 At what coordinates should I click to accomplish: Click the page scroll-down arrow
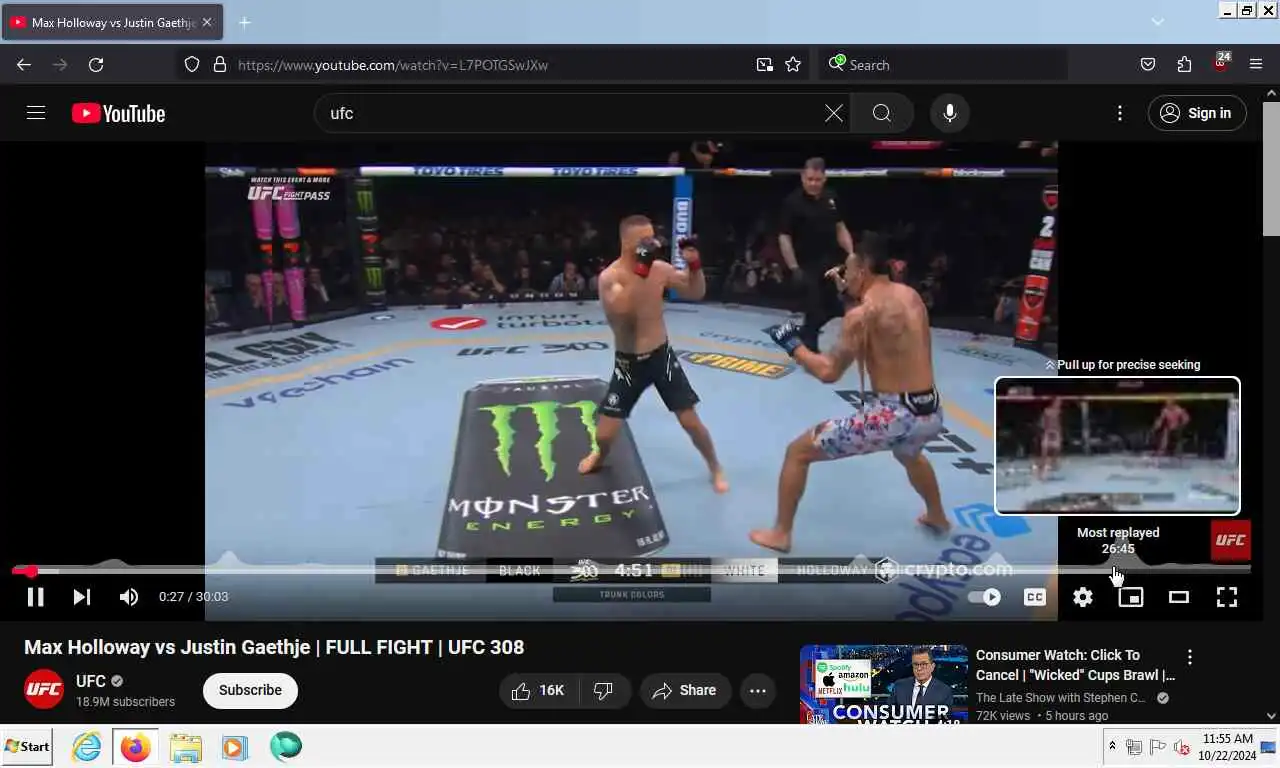(x=1271, y=715)
